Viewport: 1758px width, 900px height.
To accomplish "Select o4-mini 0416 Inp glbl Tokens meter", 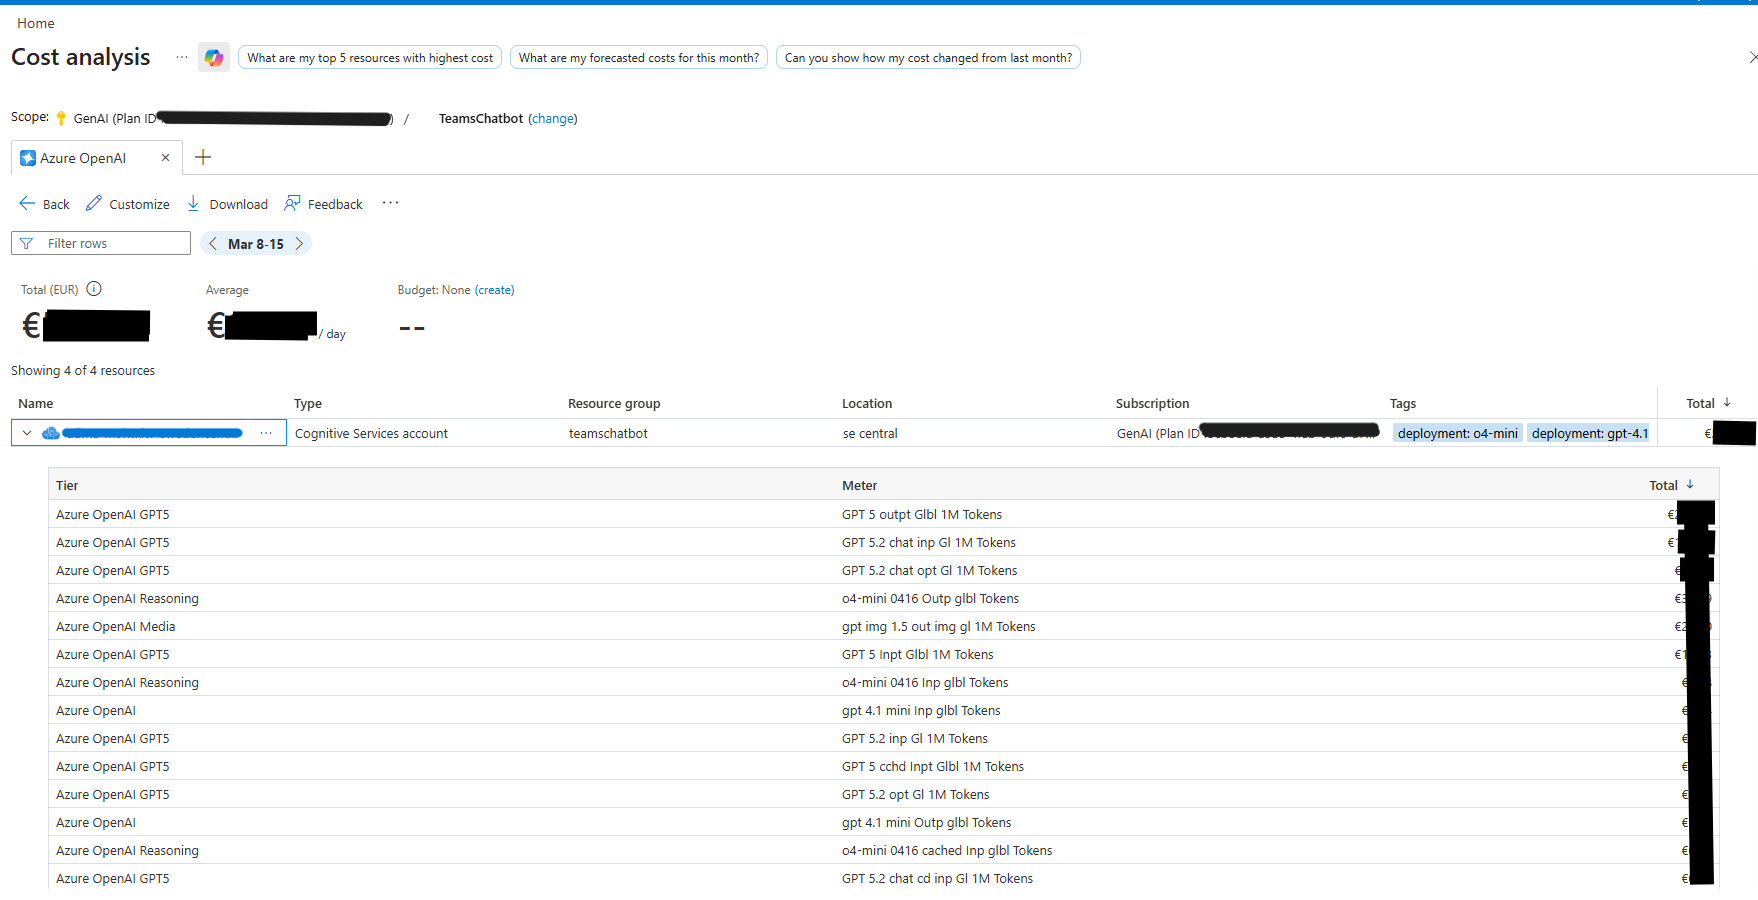I will tap(925, 682).
